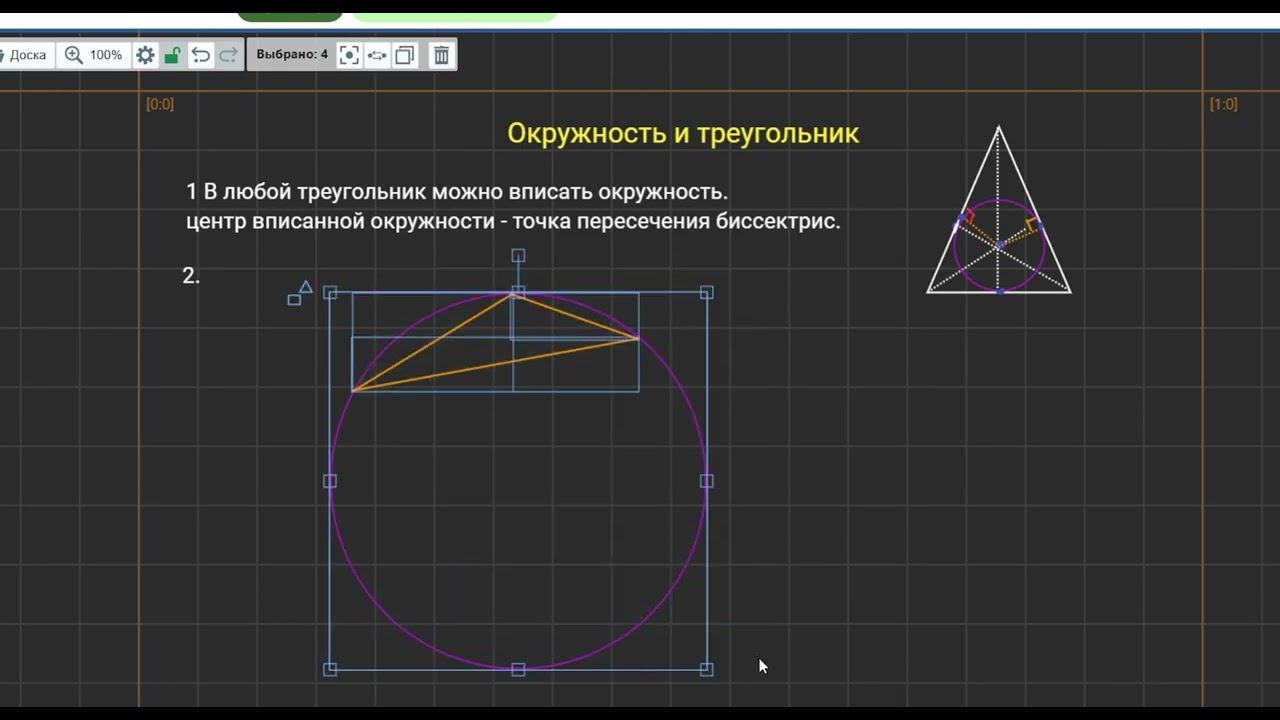
Task: Click the top-right selection corner handle
Action: point(707,293)
